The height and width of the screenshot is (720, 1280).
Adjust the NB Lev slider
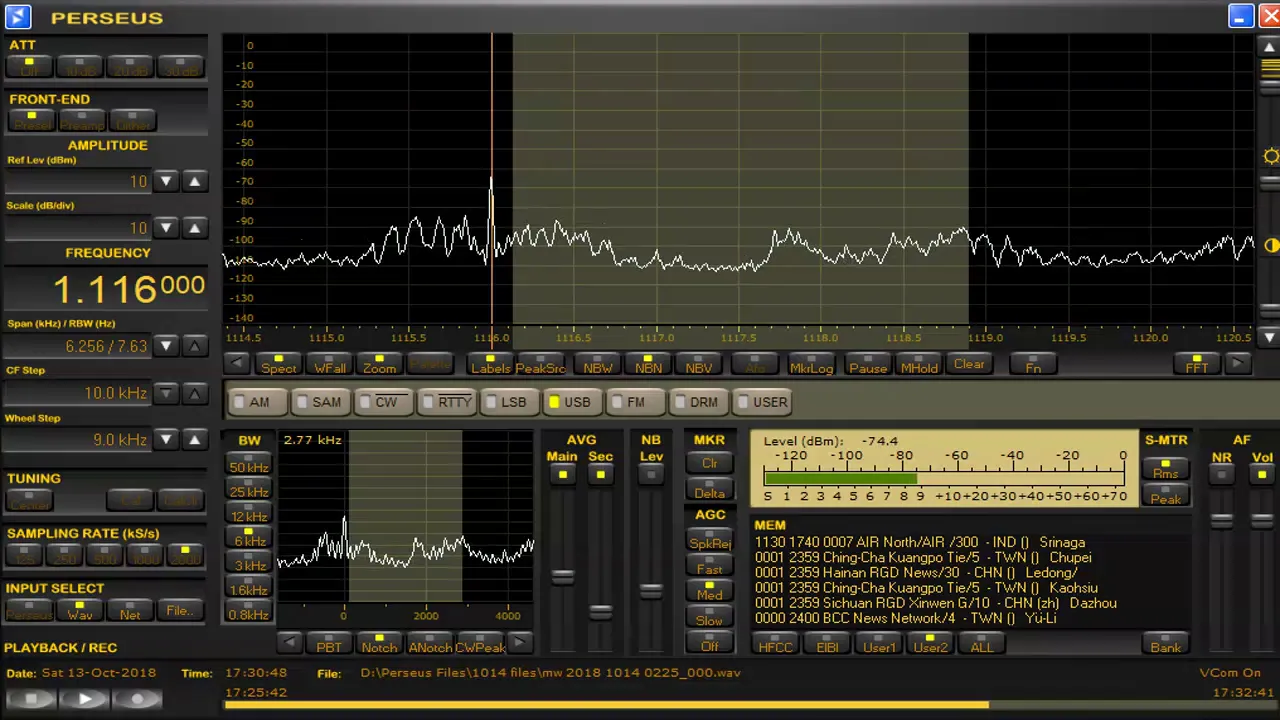pos(651,591)
